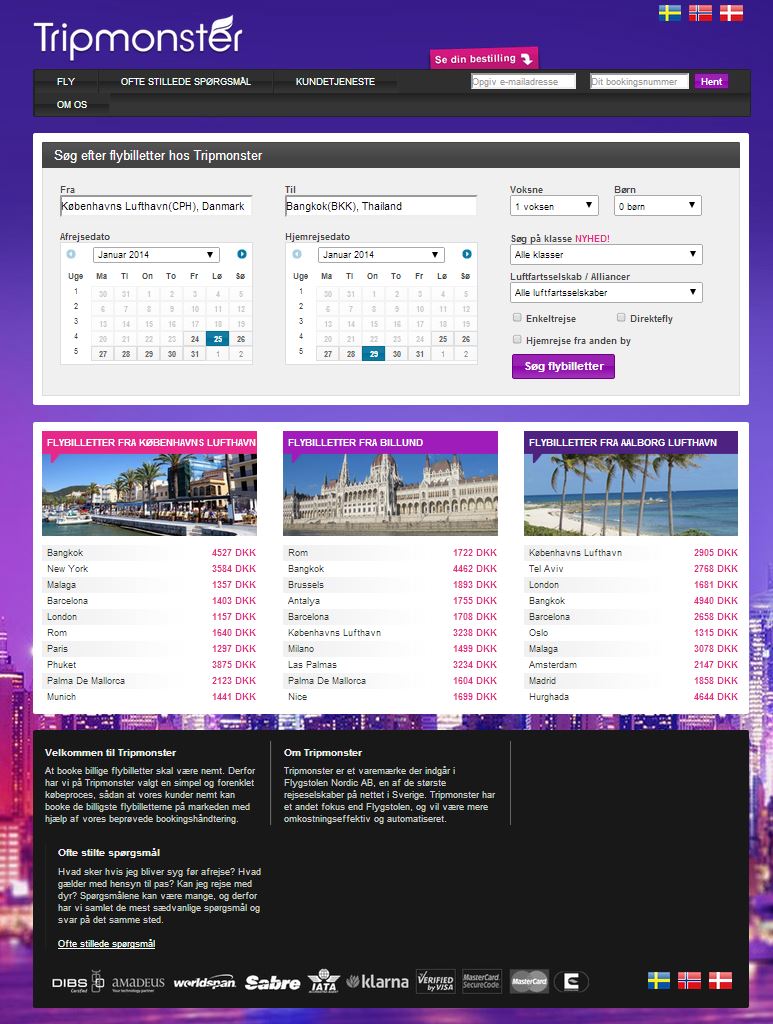Open OFTE STILLEDE SPØRGSMÅL menu item

click(x=185, y=82)
